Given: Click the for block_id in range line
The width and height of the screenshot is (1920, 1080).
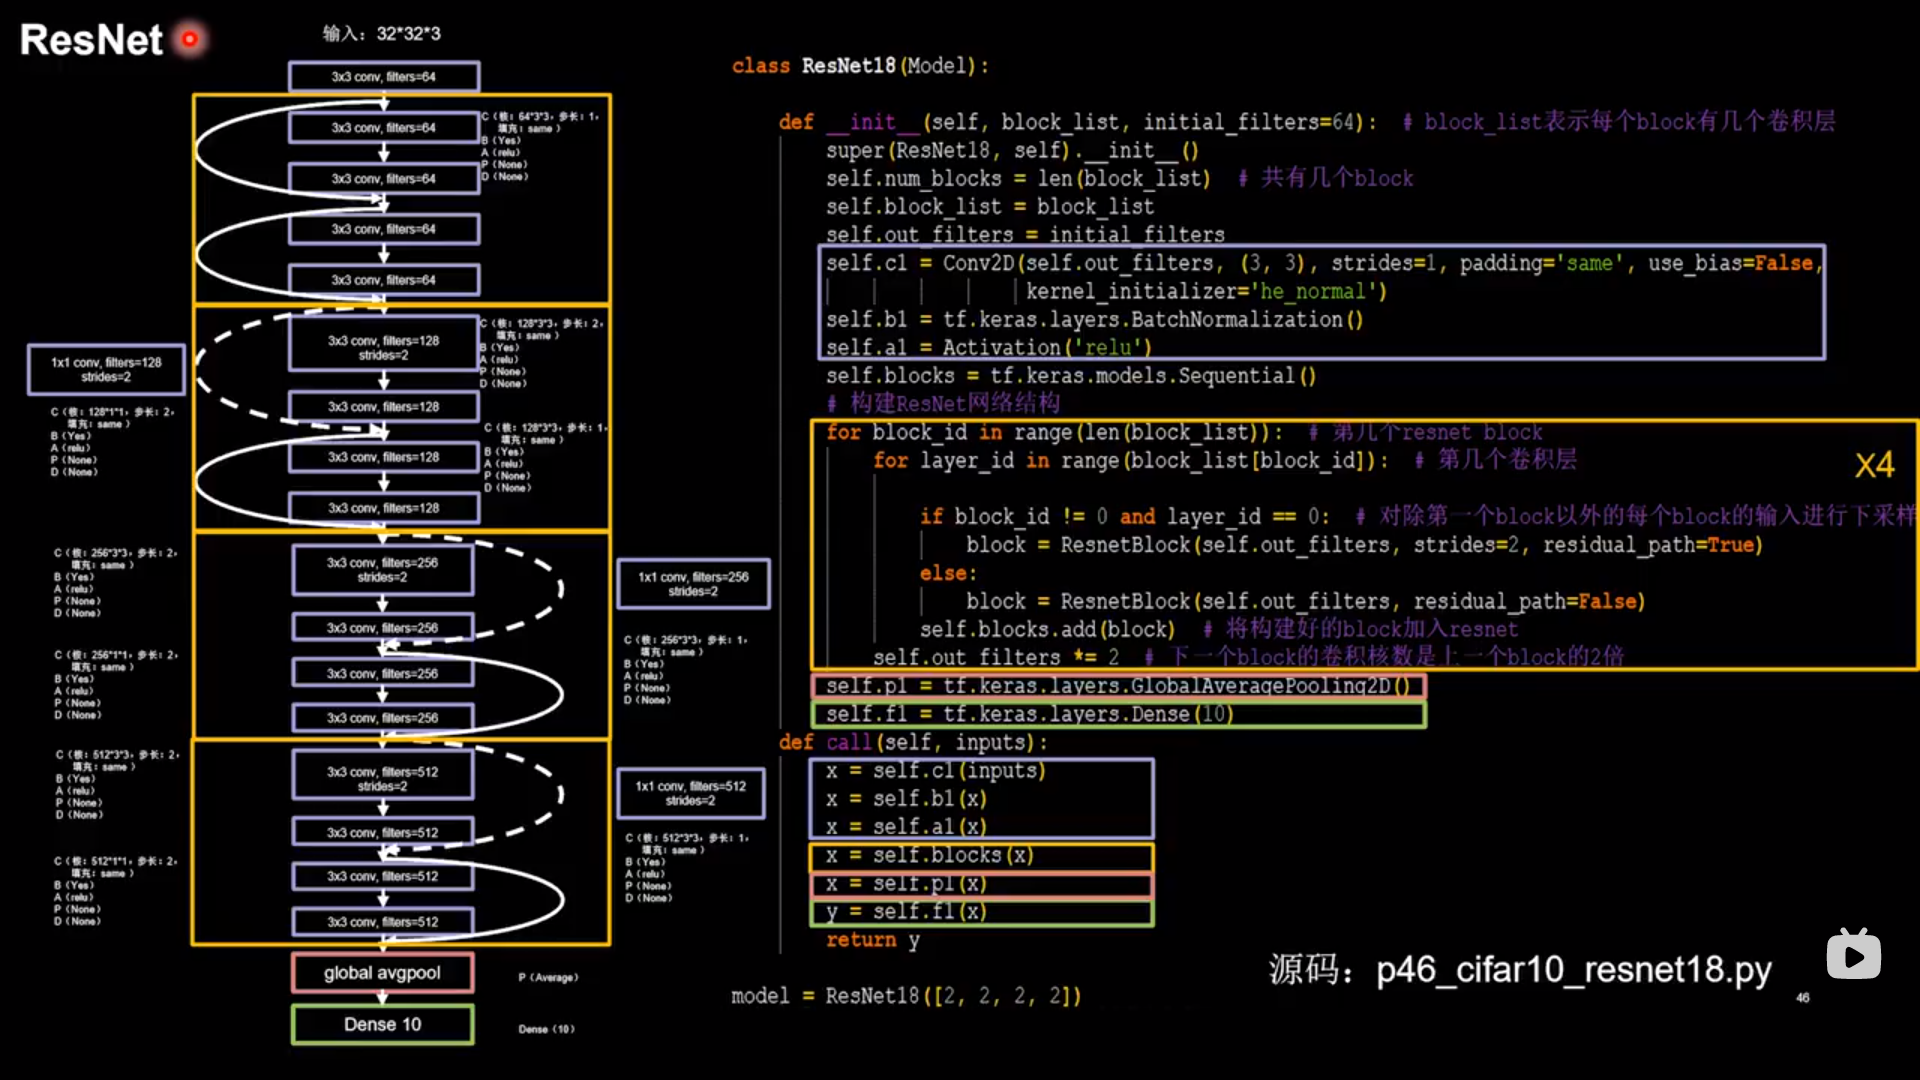Looking at the screenshot, I should 1184,432.
